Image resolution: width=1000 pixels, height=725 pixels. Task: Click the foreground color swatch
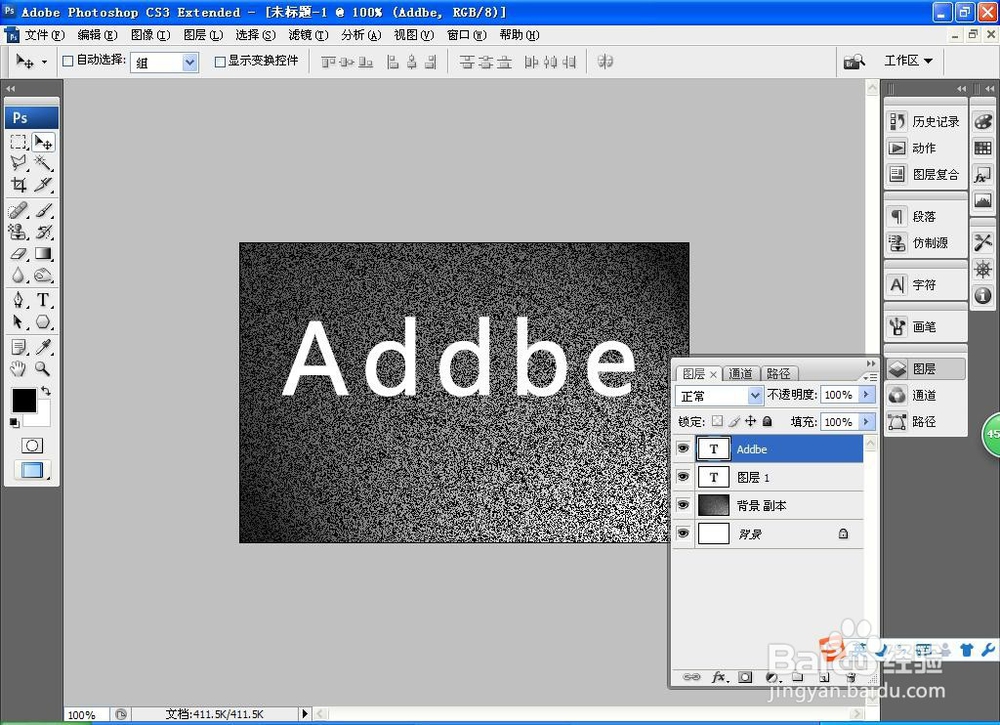click(24, 400)
